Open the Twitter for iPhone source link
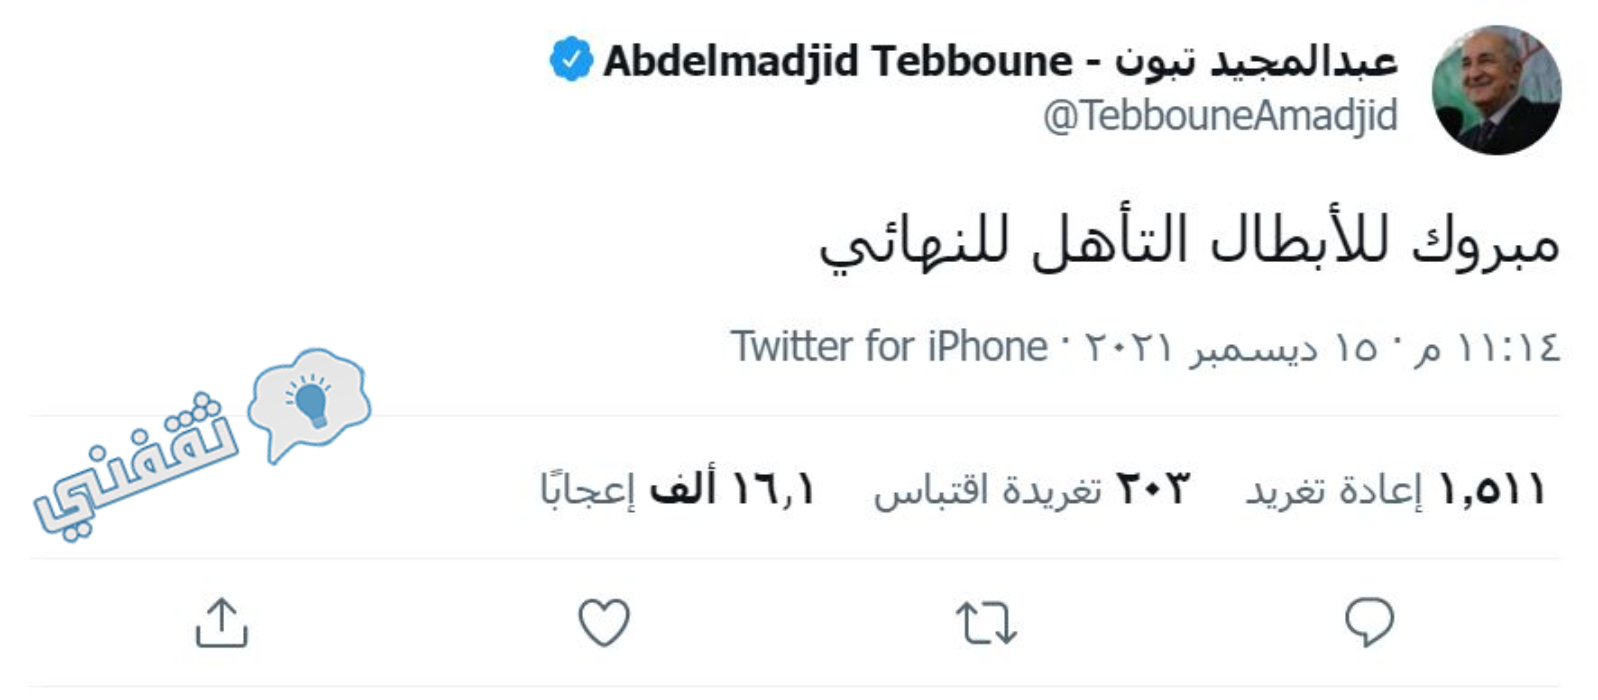Image resolution: width=1598 pixels, height=700 pixels. (x=889, y=347)
